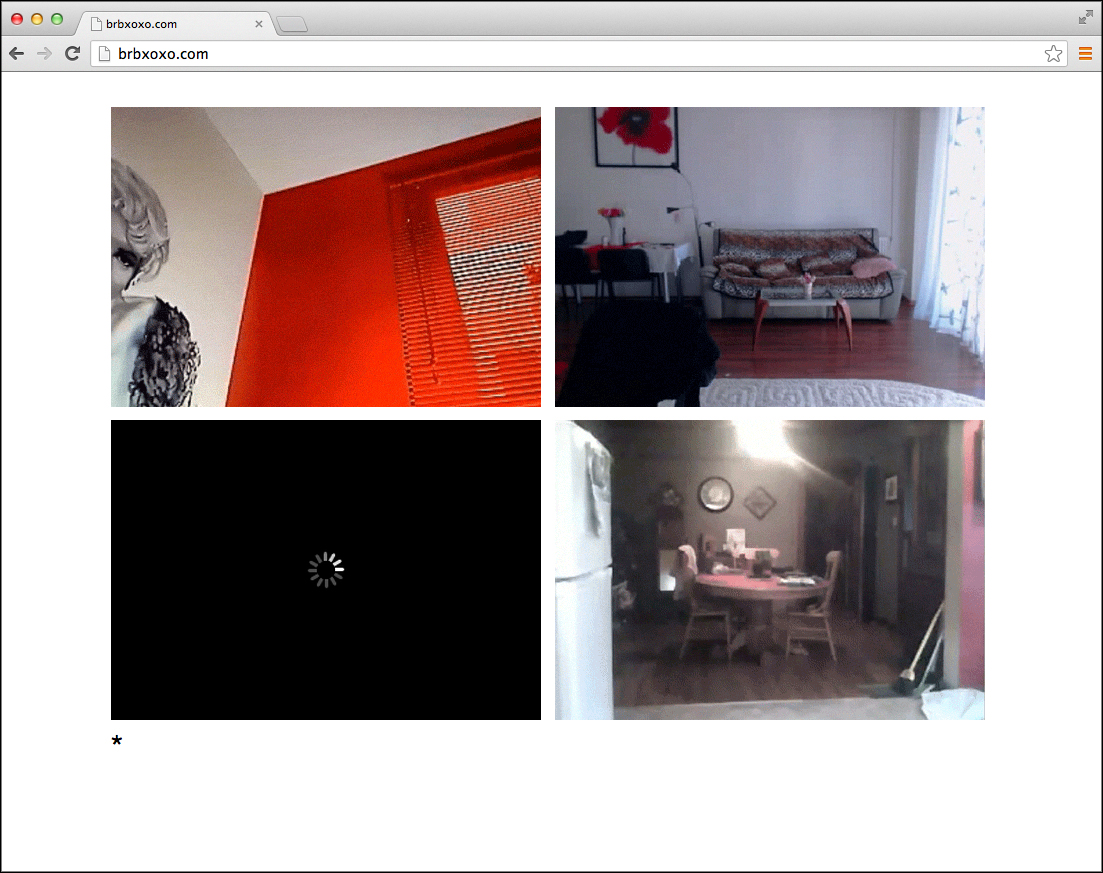The image size is (1103, 873).
Task: Click the page info icon in address bar
Action: point(104,54)
